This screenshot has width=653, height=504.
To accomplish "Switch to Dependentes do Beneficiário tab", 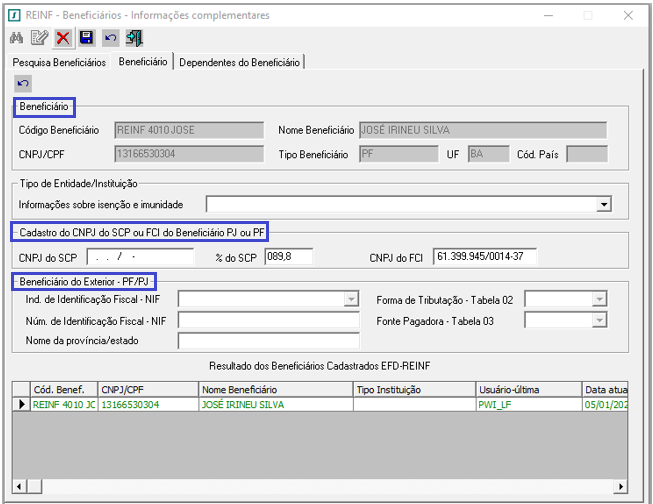I will [x=239, y=62].
